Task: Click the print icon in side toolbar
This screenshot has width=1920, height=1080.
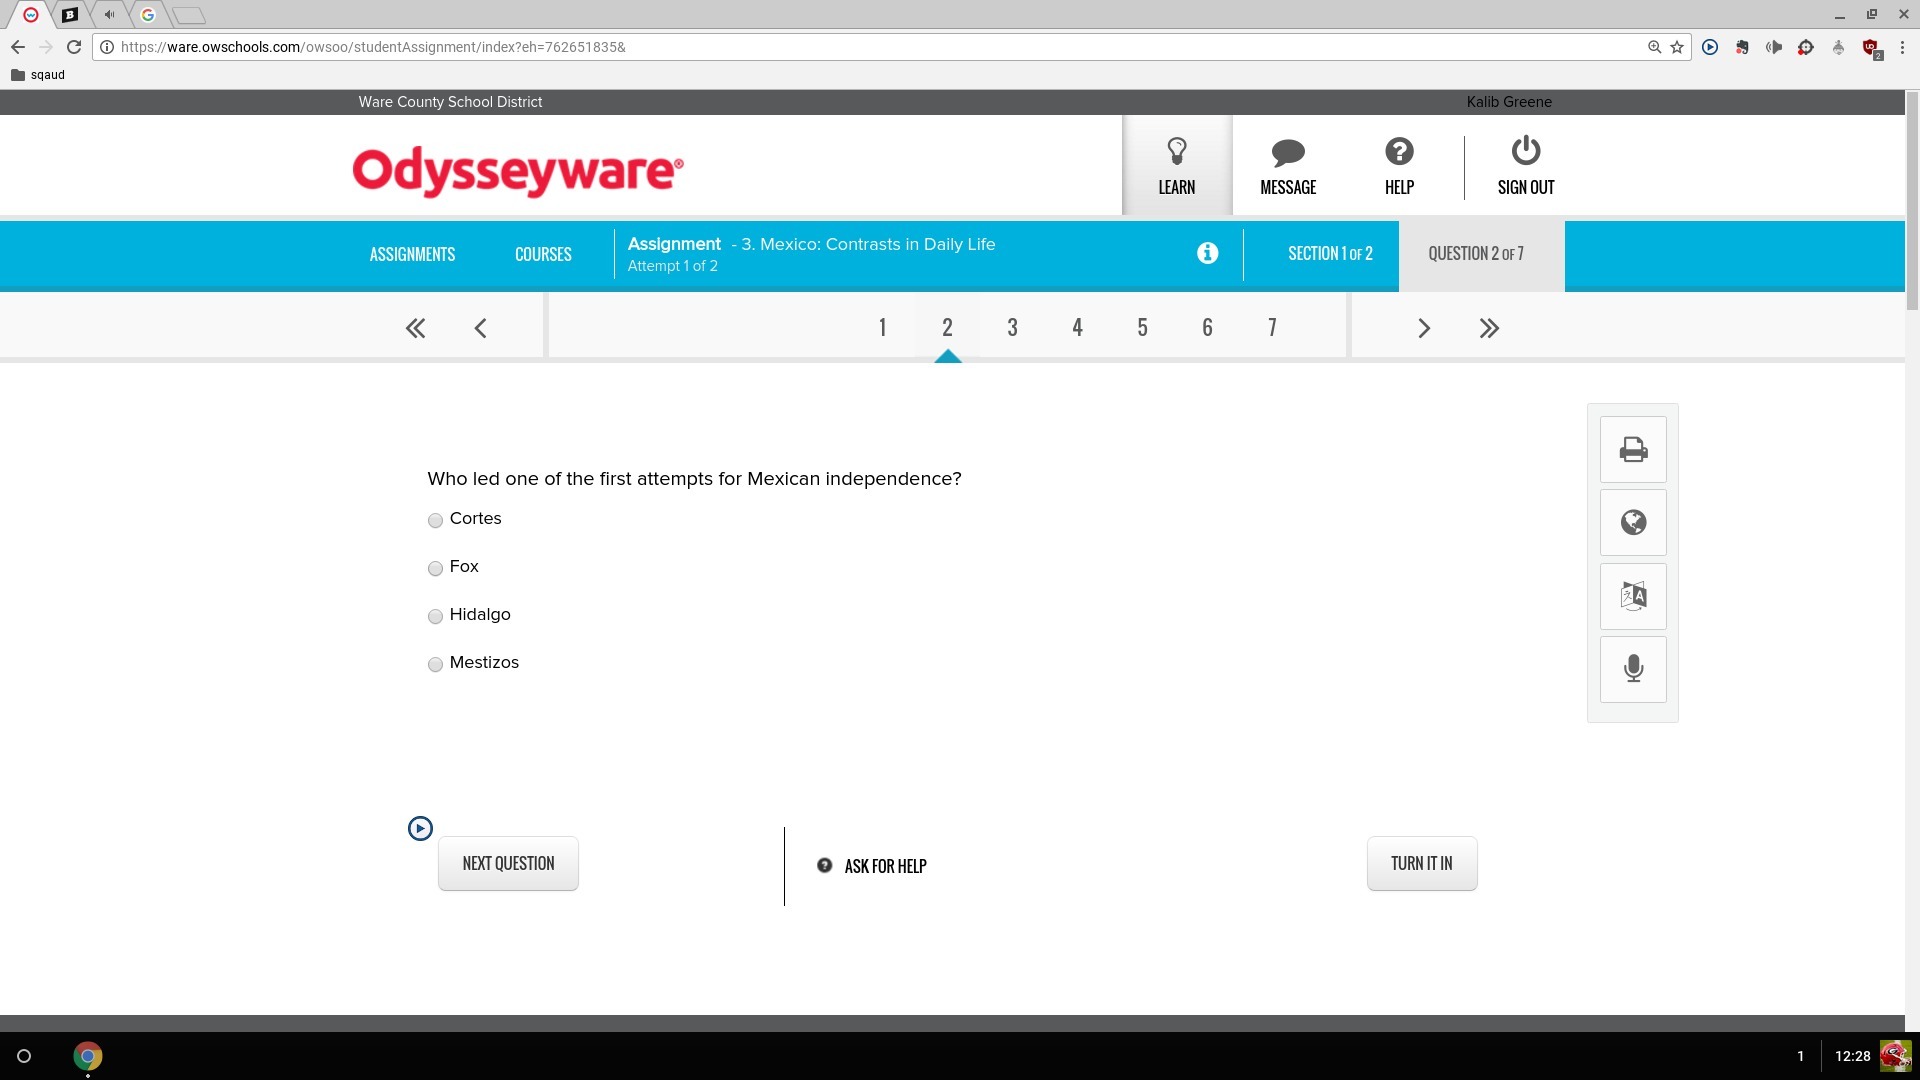Action: click(1633, 450)
